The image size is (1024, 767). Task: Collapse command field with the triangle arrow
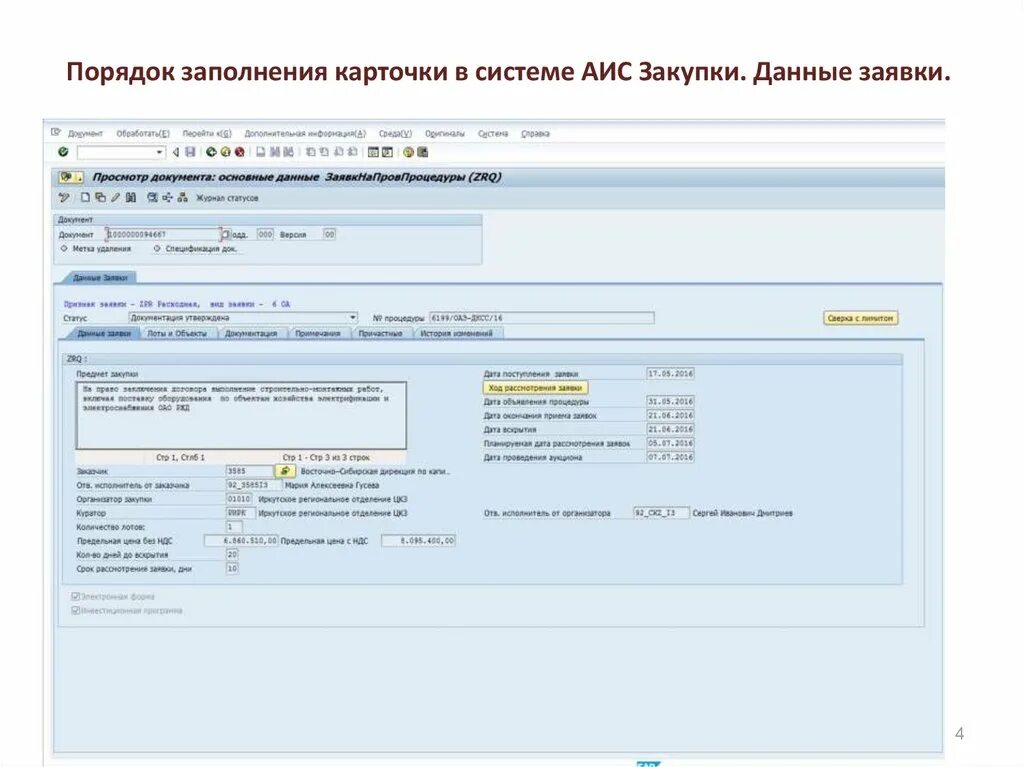tap(176, 152)
